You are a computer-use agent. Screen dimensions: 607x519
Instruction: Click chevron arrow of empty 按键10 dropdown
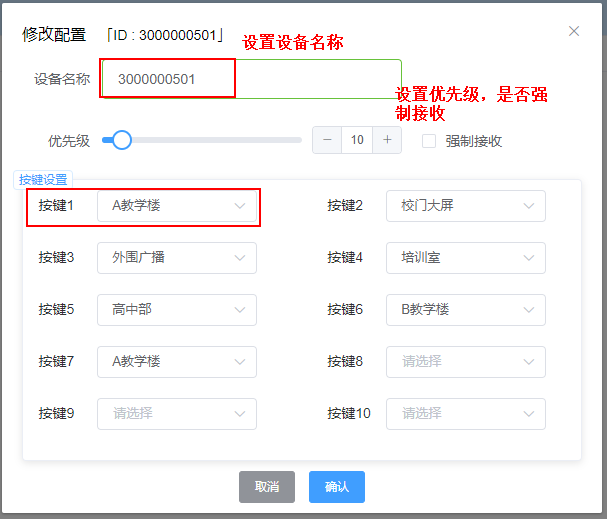coord(528,414)
